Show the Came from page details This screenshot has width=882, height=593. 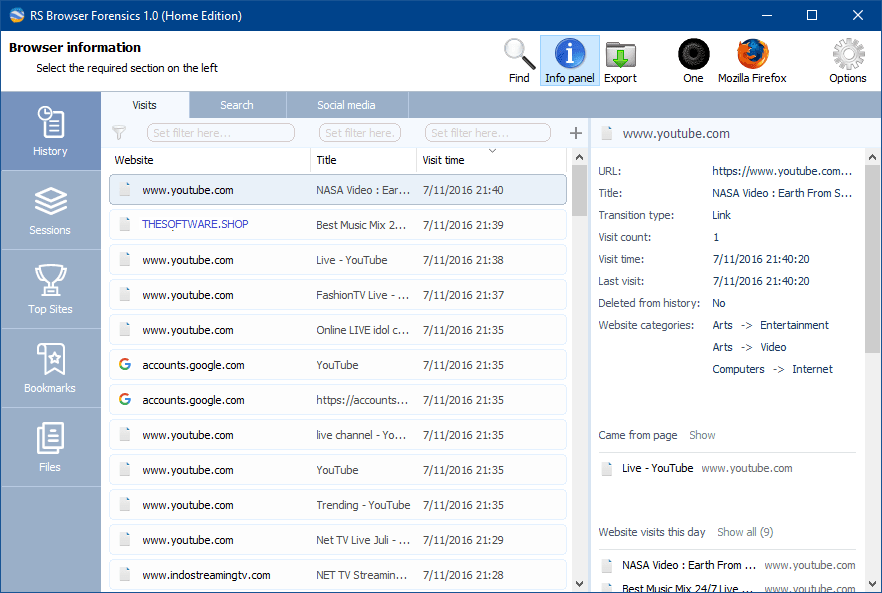[x=703, y=435]
